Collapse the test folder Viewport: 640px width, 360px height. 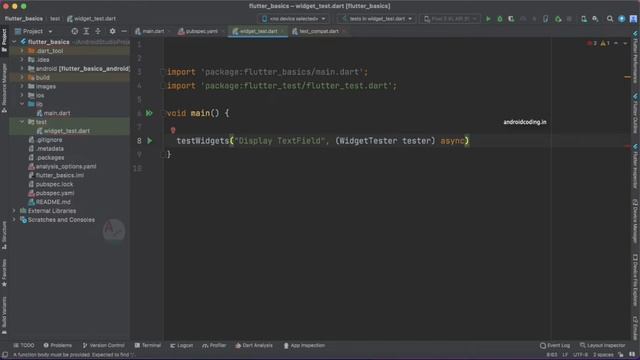tap(22, 122)
